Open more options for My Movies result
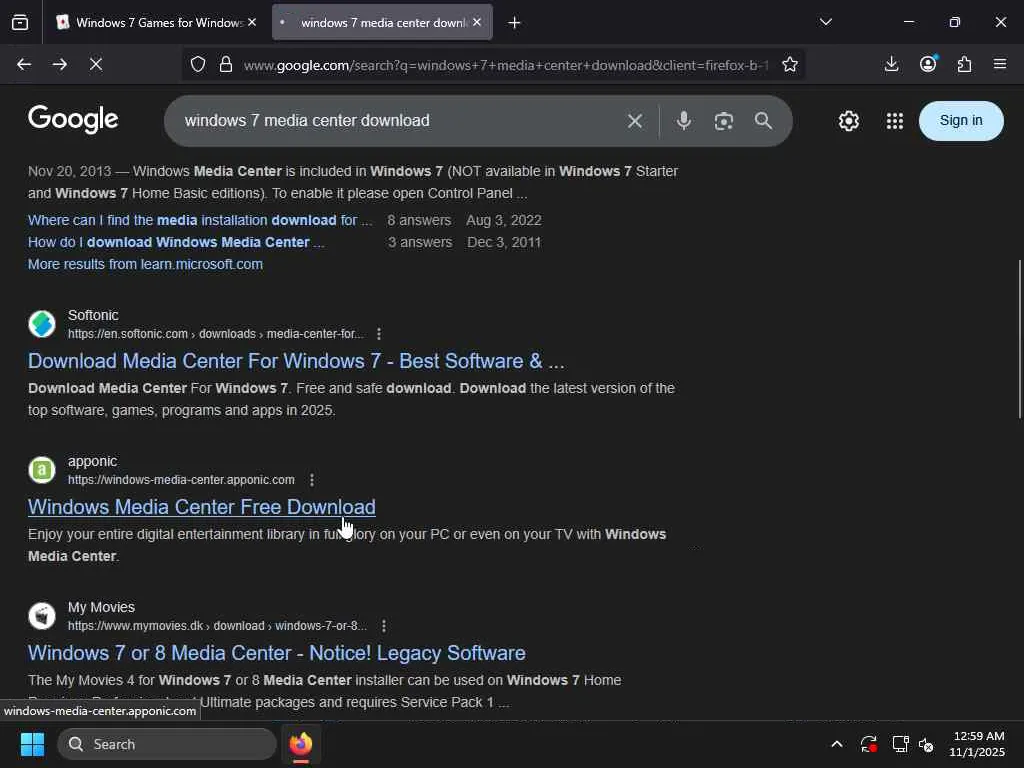 384,626
